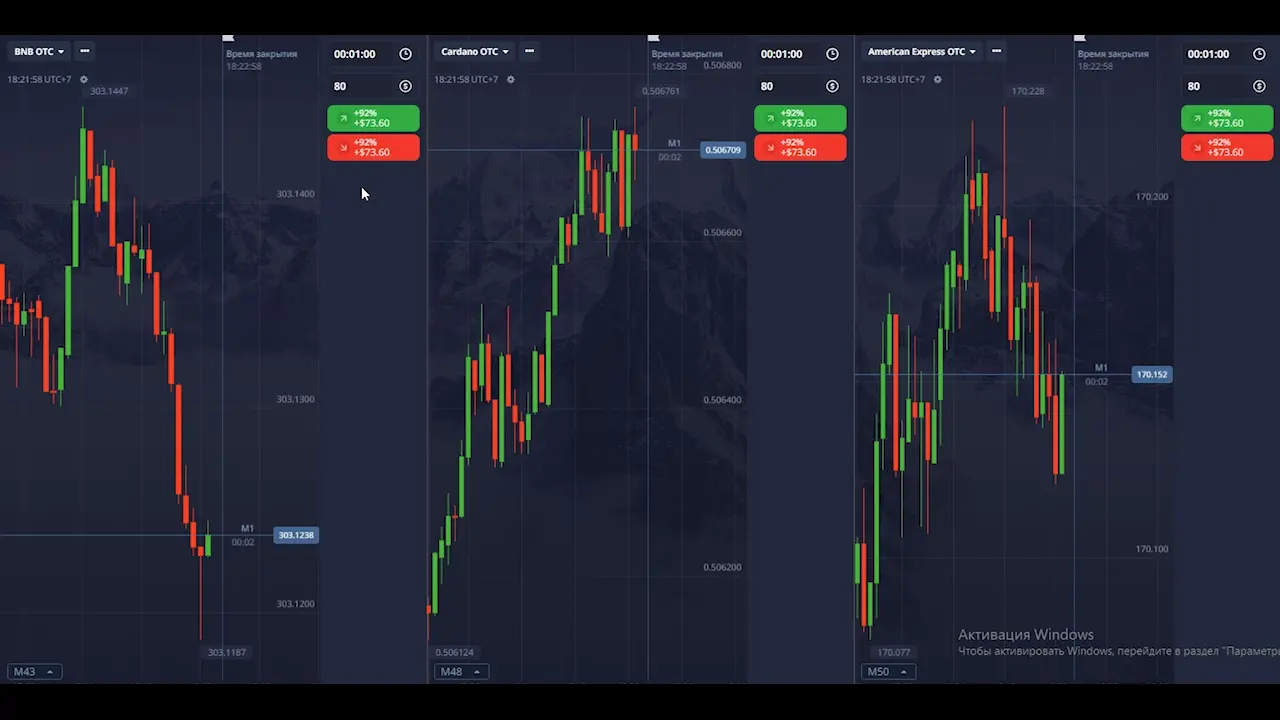
Task: Open the Cardano OTC asset dropdown
Action: tap(475, 51)
